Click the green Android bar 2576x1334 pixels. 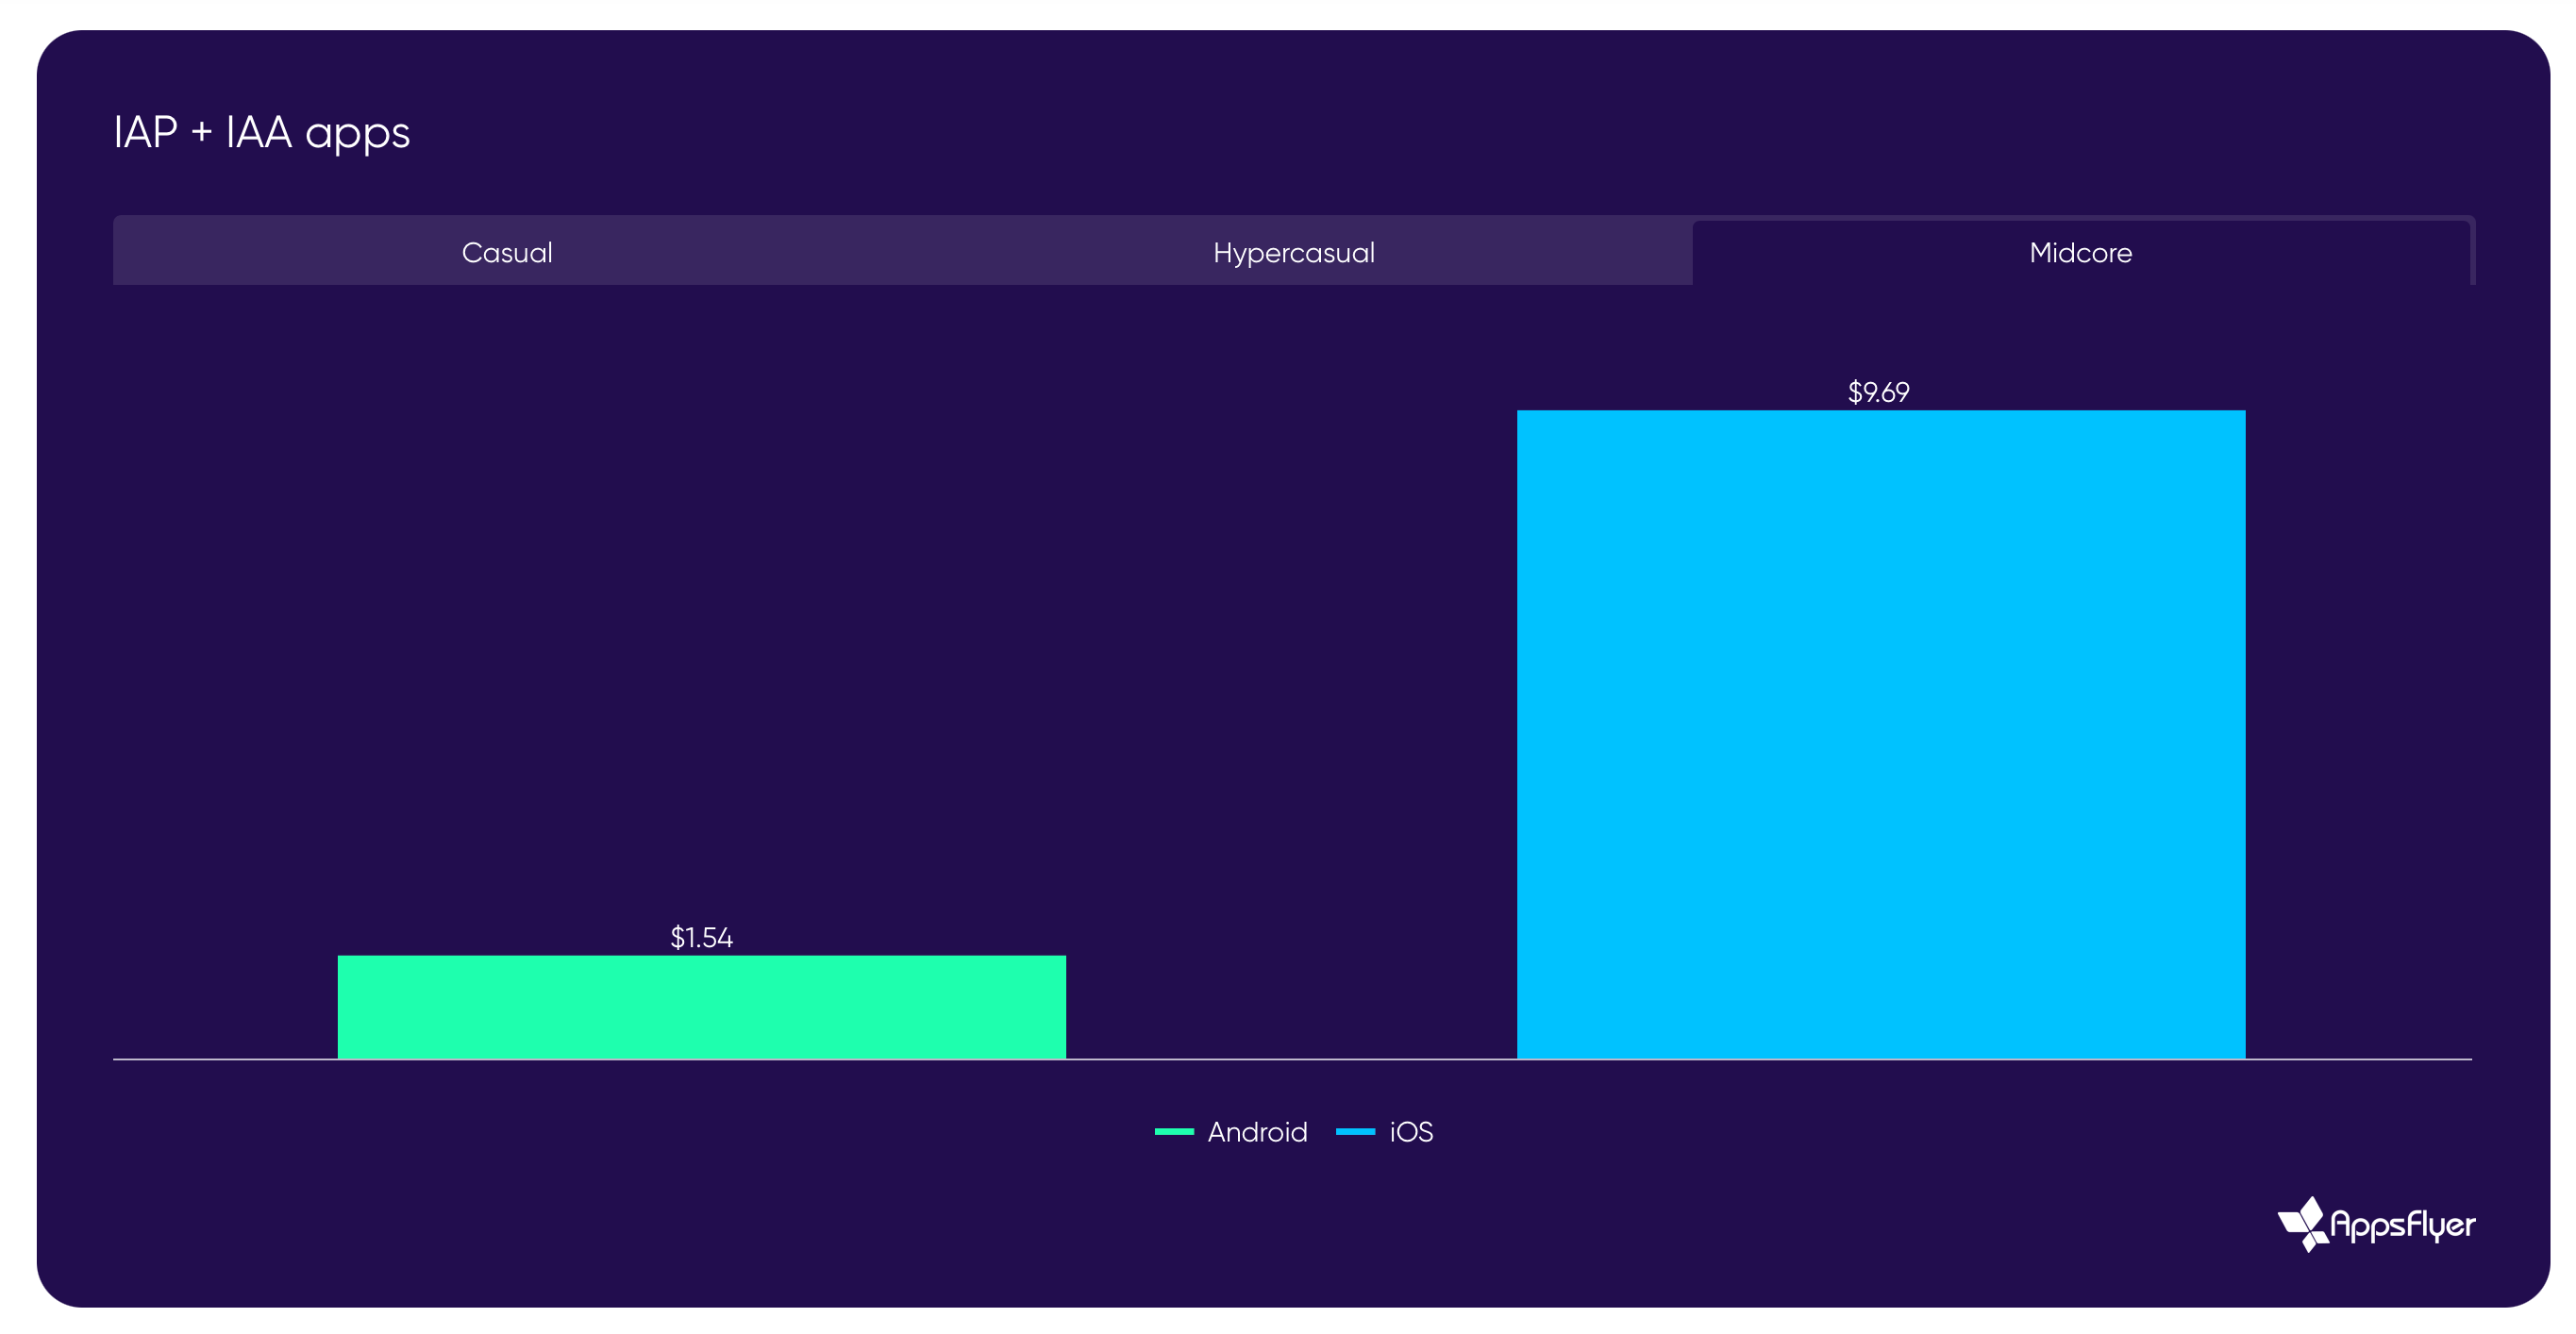701,1006
